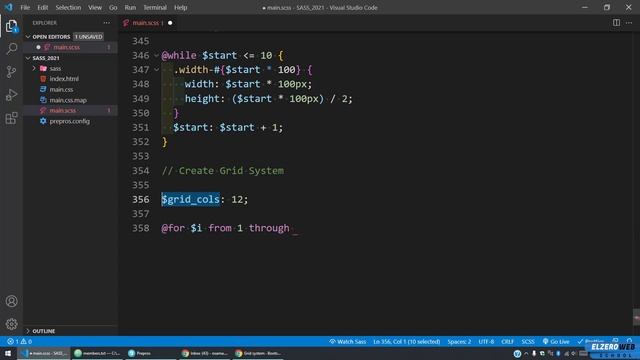The height and width of the screenshot is (360, 640).
Task: Expand the OUTLINE section
Action: click(28, 331)
